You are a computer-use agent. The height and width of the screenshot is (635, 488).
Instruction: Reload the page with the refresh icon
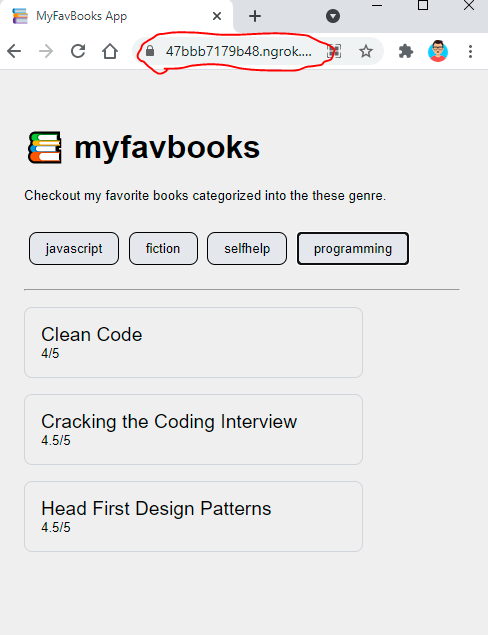(x=78, y=51)
